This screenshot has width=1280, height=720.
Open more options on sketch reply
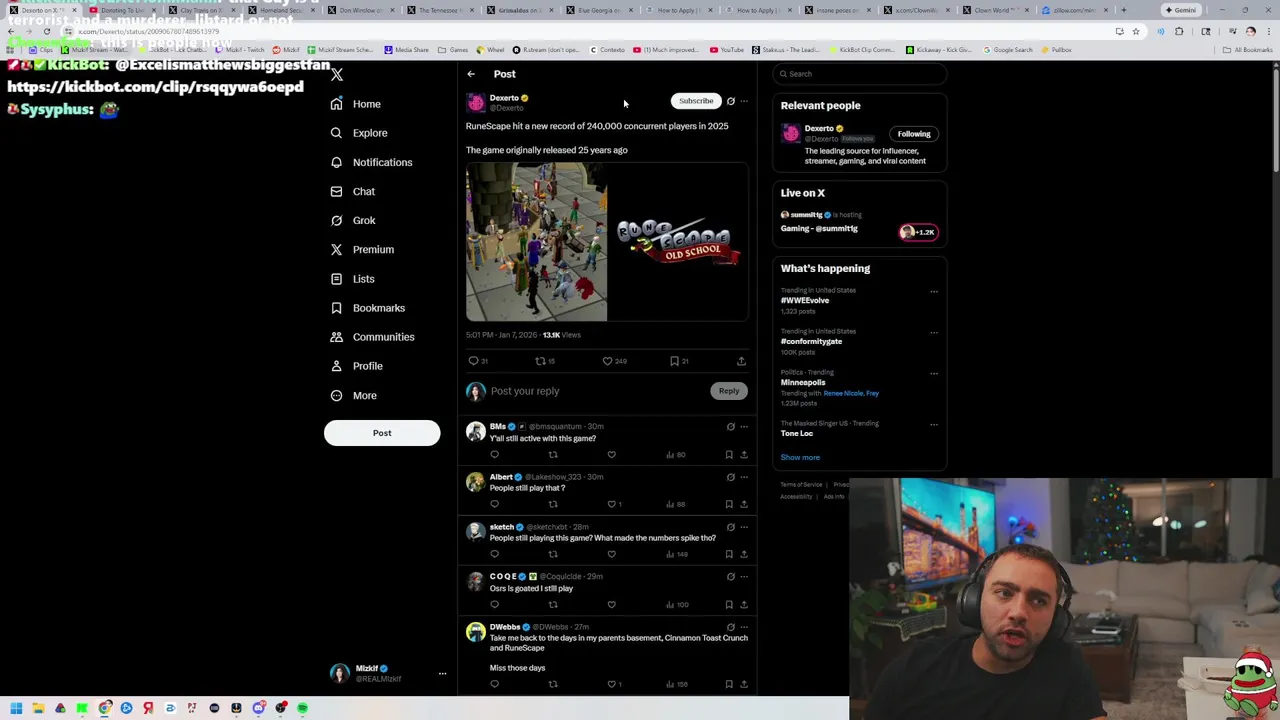coord(744,527)
